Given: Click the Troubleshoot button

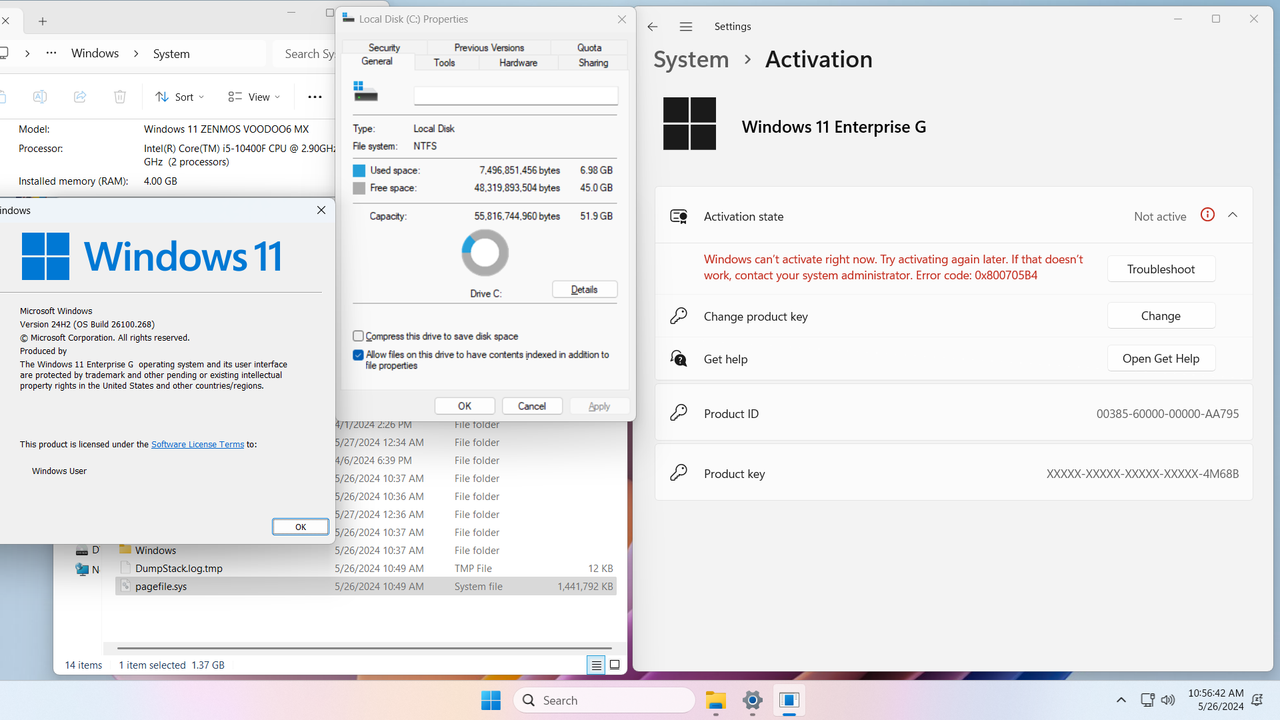Looking at the screenshot, I should 1161,269.
